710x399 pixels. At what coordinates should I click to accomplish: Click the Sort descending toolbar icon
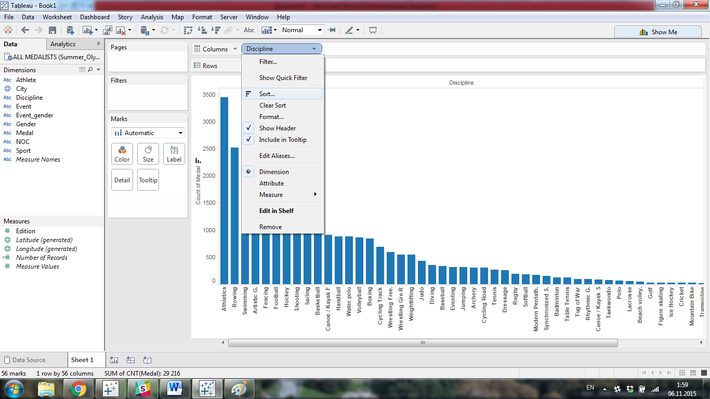tap(216, 30)
